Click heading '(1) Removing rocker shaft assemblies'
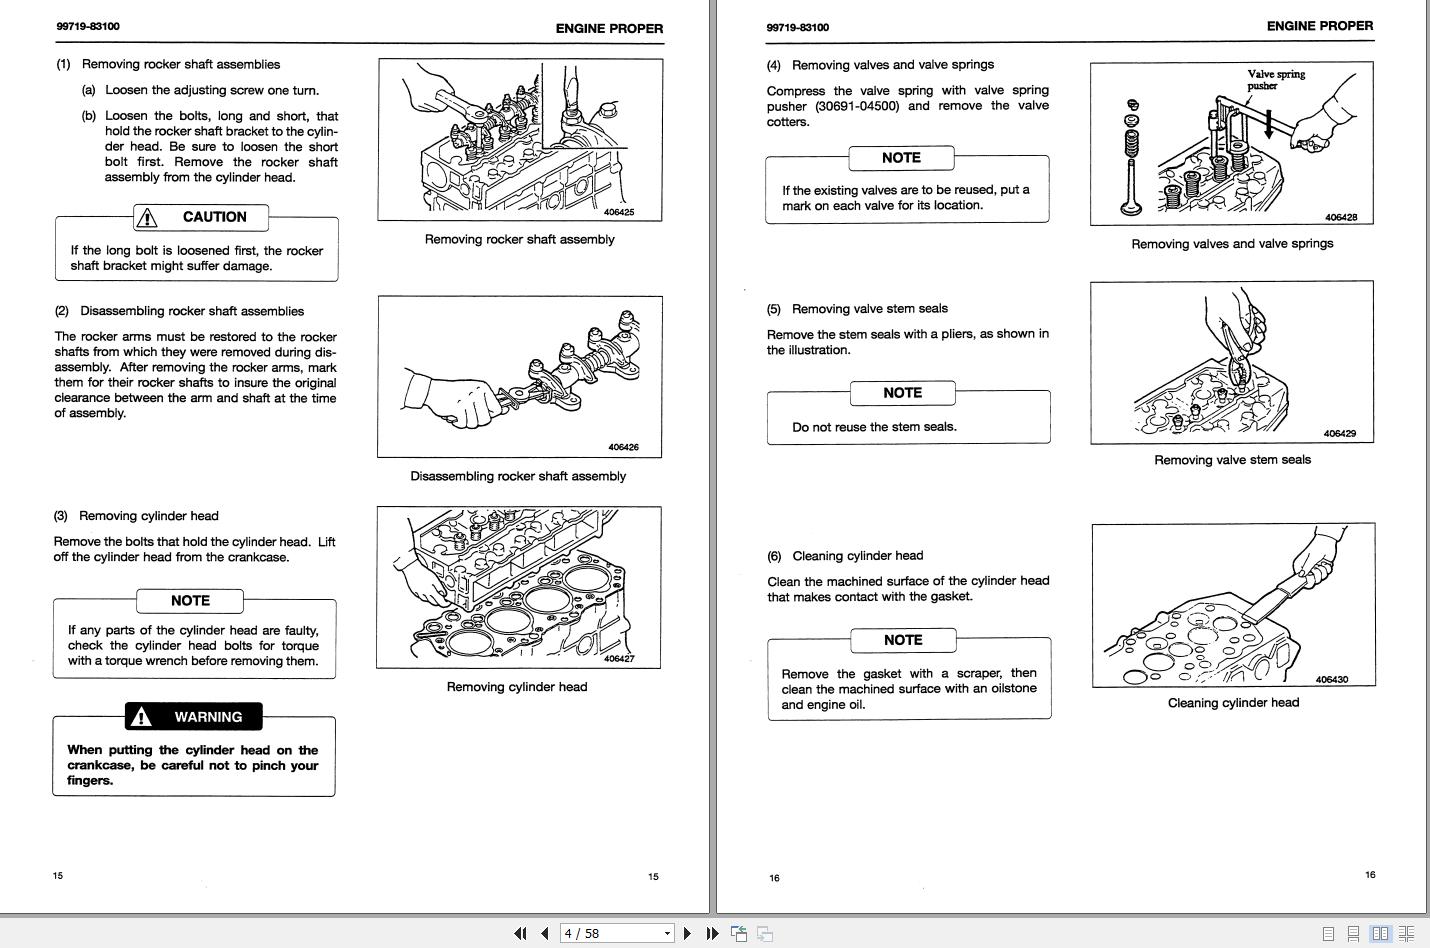The width and height of the screenshot is (1430, 948). (x=168, y=64)
